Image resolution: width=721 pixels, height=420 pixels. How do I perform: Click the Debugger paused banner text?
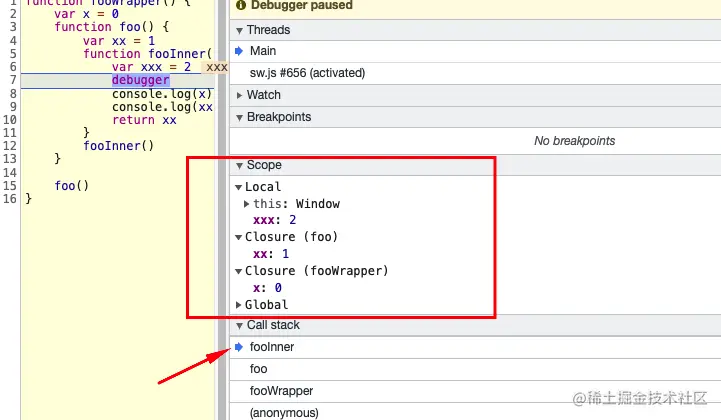tap(302, 5)
